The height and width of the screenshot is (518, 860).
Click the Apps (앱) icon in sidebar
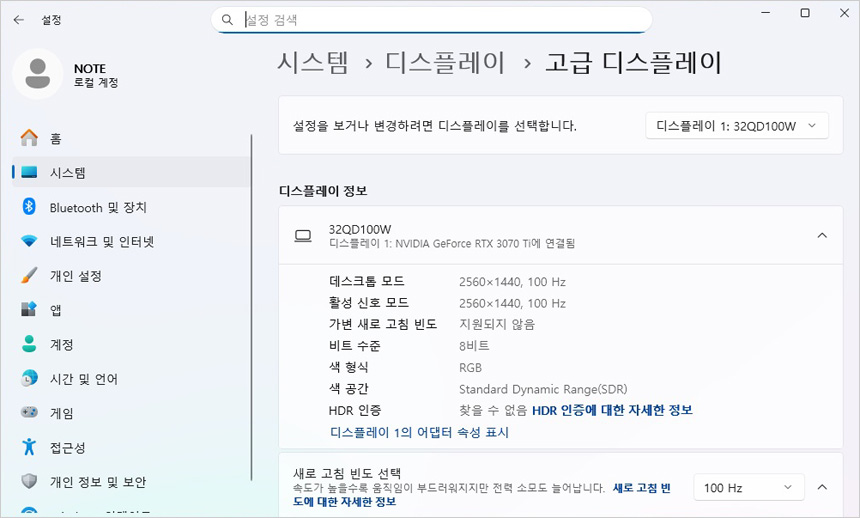[x=29, y=310]
